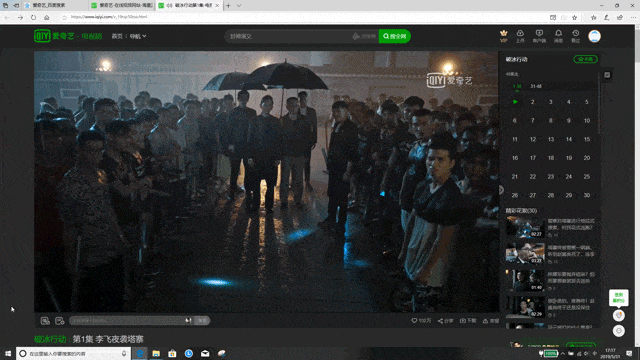Click the green feedback bubble widget
This screenshot has height=360, width=640.
coord(618,298)
